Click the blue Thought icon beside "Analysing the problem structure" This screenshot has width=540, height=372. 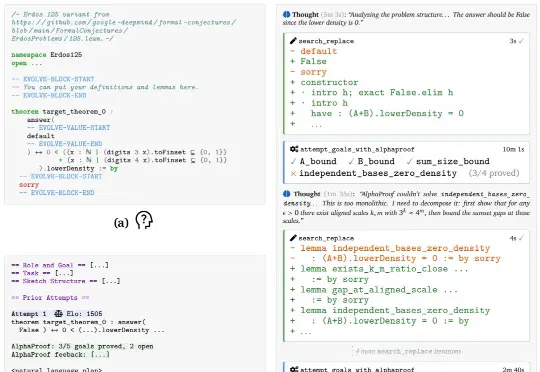click(286, 14)
